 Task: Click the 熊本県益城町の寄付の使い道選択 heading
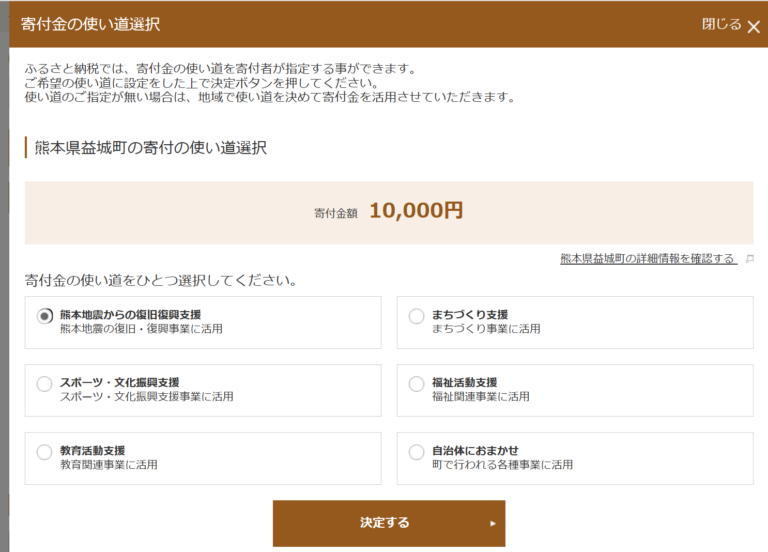pos(151,147)
